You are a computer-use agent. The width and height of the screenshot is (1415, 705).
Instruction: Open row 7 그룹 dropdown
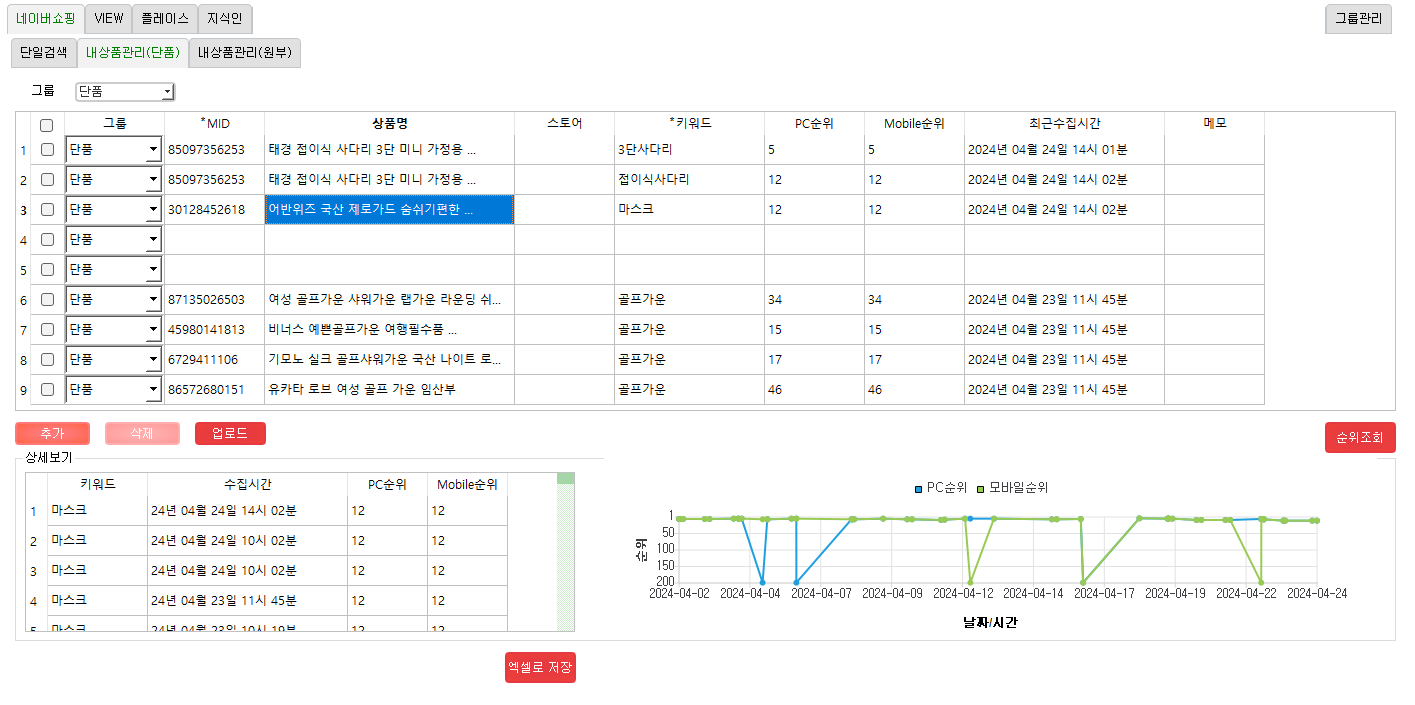click(153, 330)
